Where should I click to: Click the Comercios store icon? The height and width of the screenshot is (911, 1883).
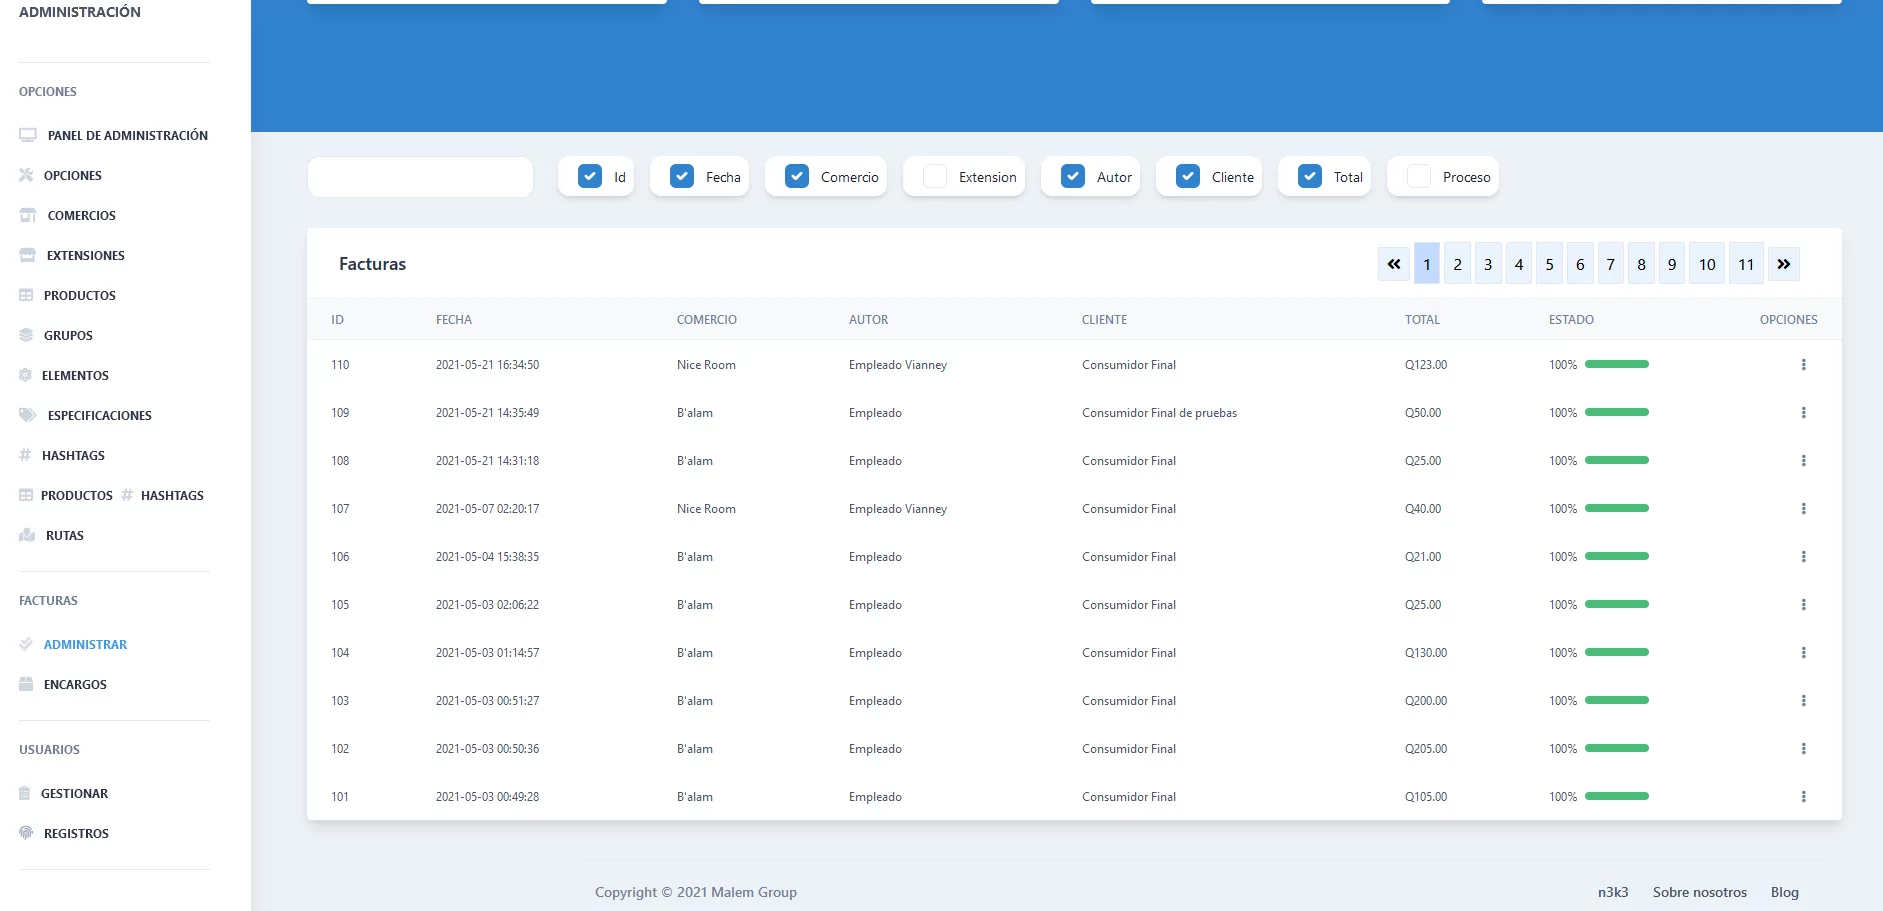point(28,215)
